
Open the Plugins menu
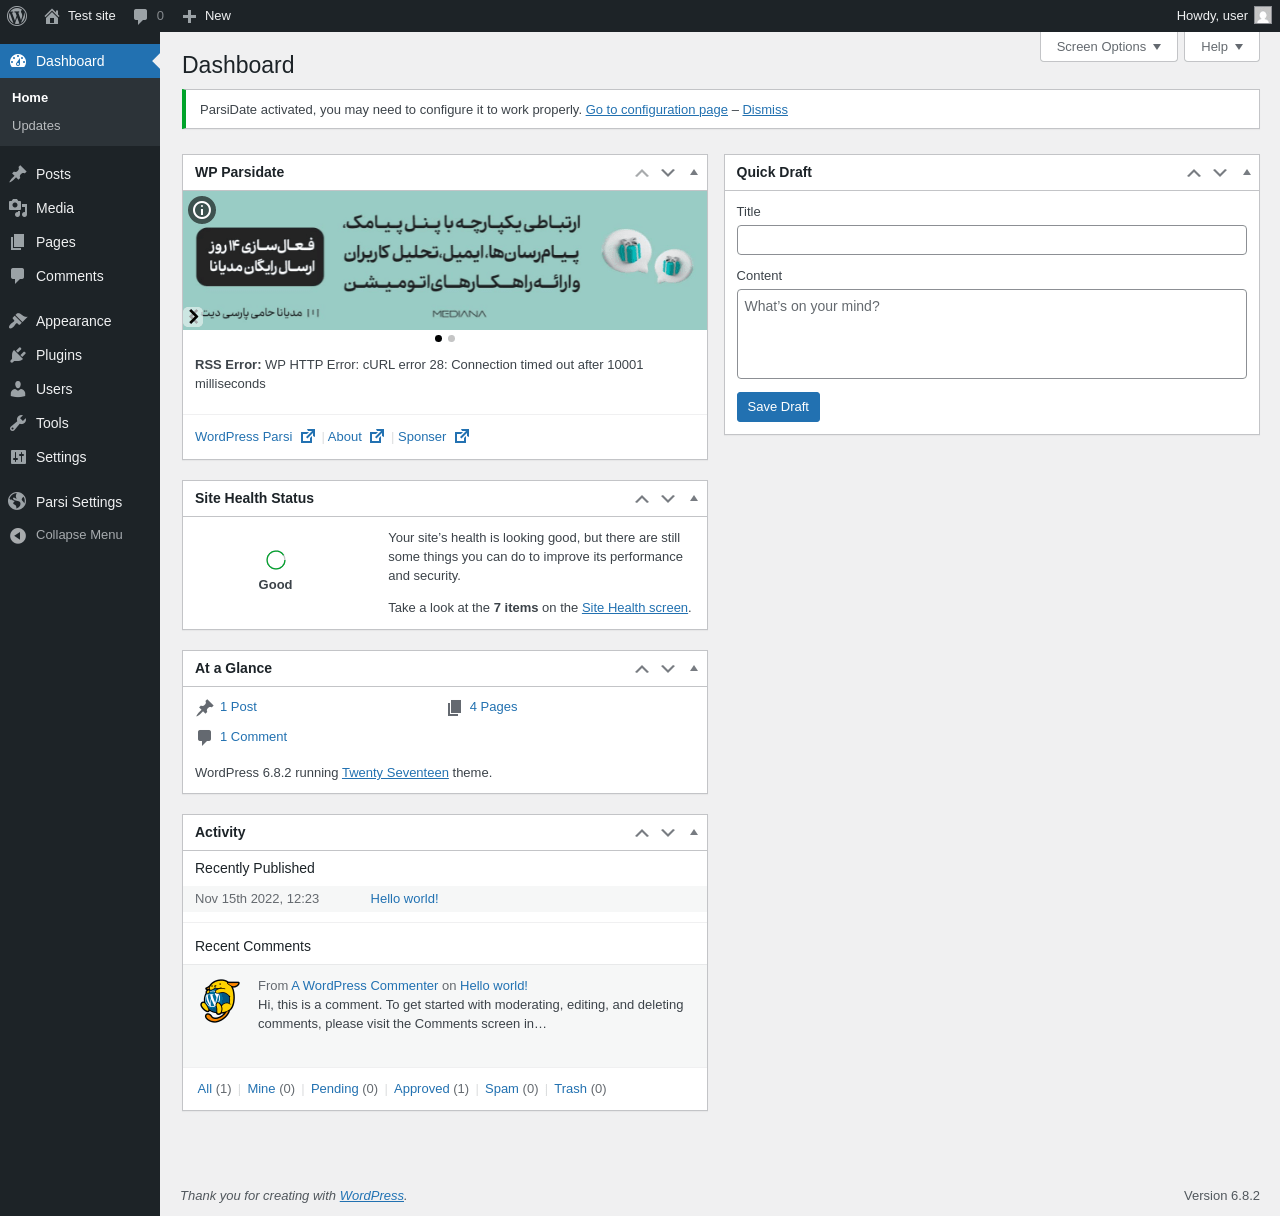tap(80, 355)
